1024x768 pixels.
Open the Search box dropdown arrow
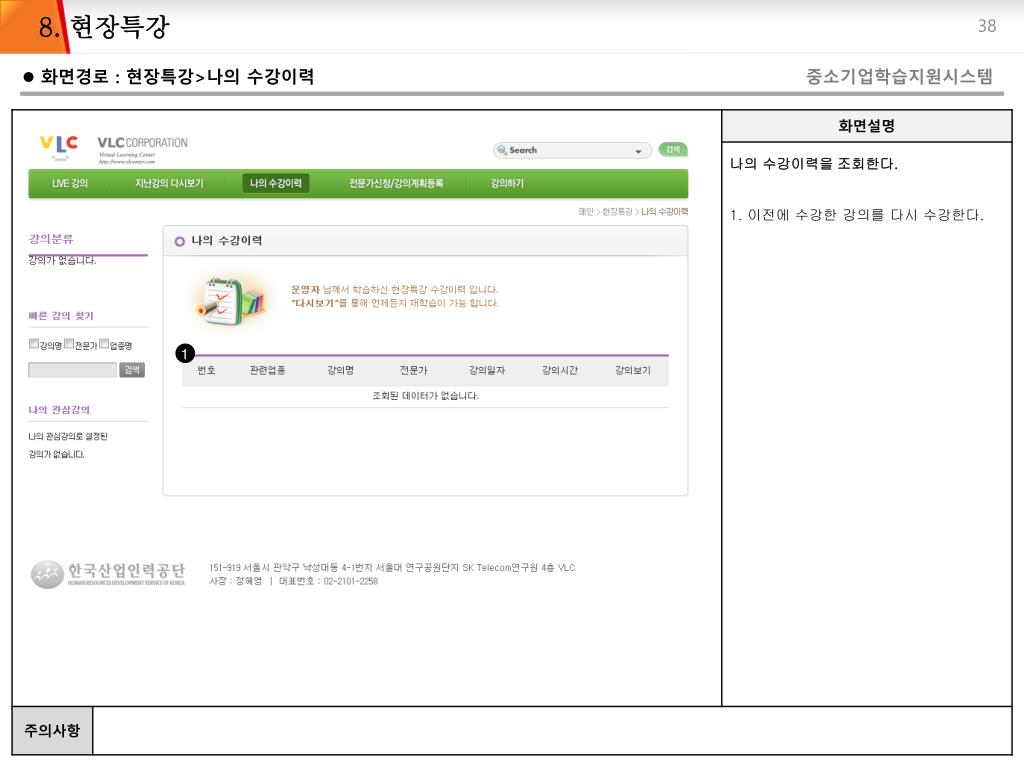click(x=638, y=151)
